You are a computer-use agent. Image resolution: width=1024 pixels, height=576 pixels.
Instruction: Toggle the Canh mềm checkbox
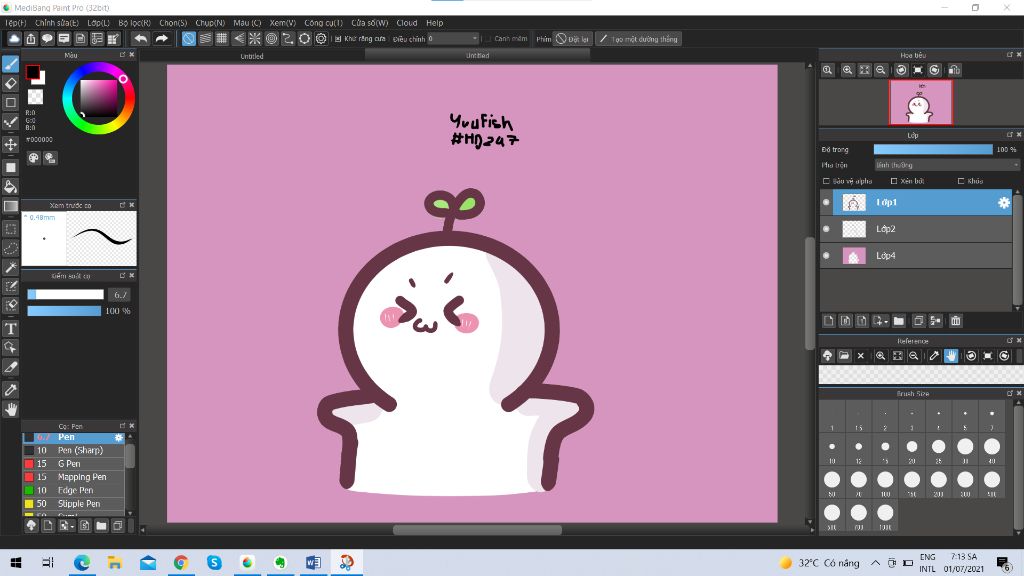point(488,39)
